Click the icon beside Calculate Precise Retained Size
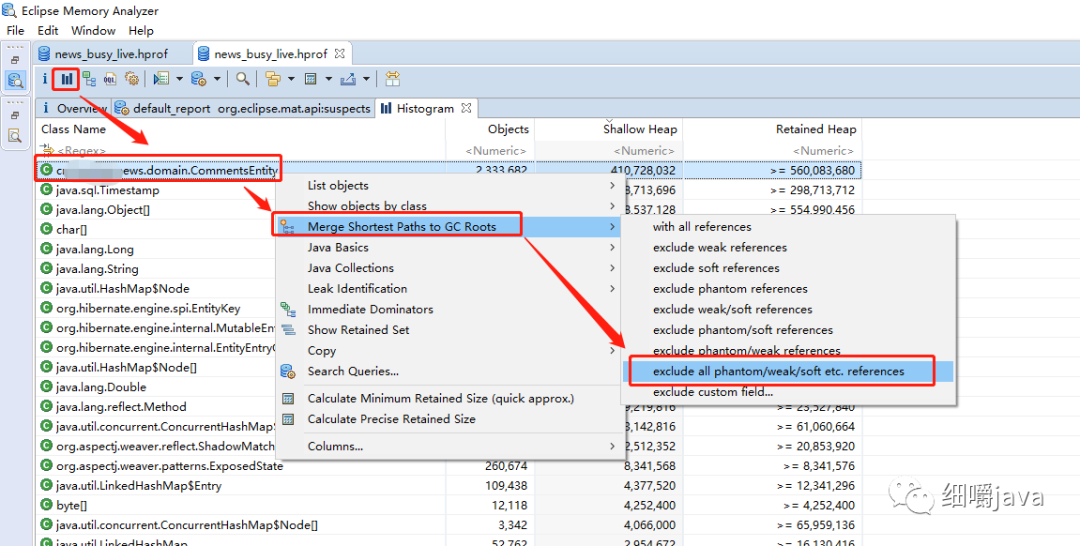The image size is (1080, 546). tap(289, 419)
